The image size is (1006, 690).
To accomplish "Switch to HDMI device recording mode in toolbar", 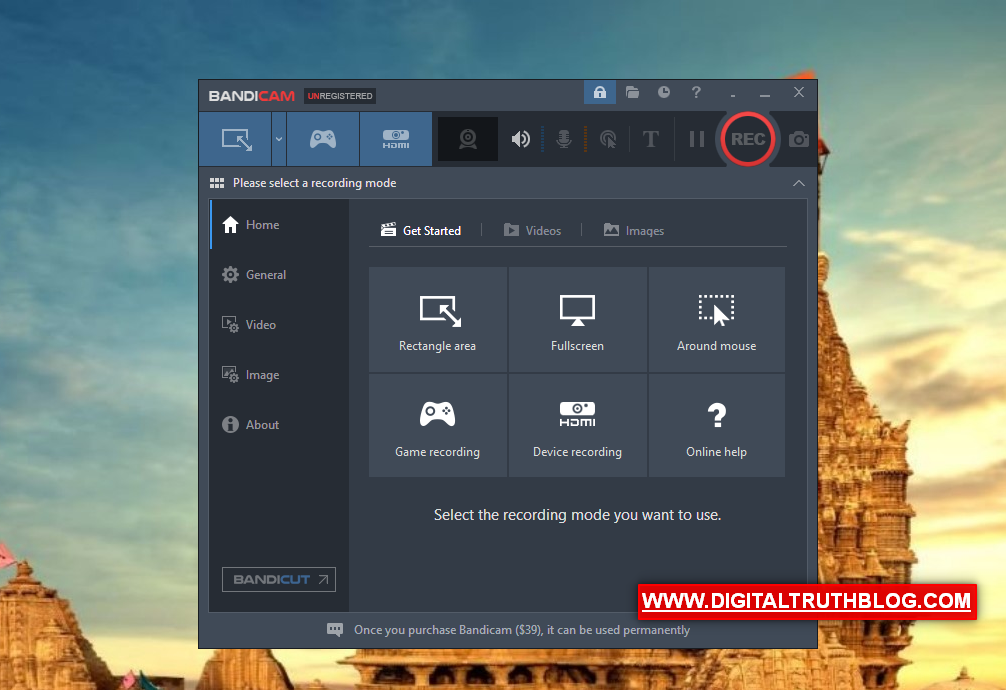I will point(396,139).
